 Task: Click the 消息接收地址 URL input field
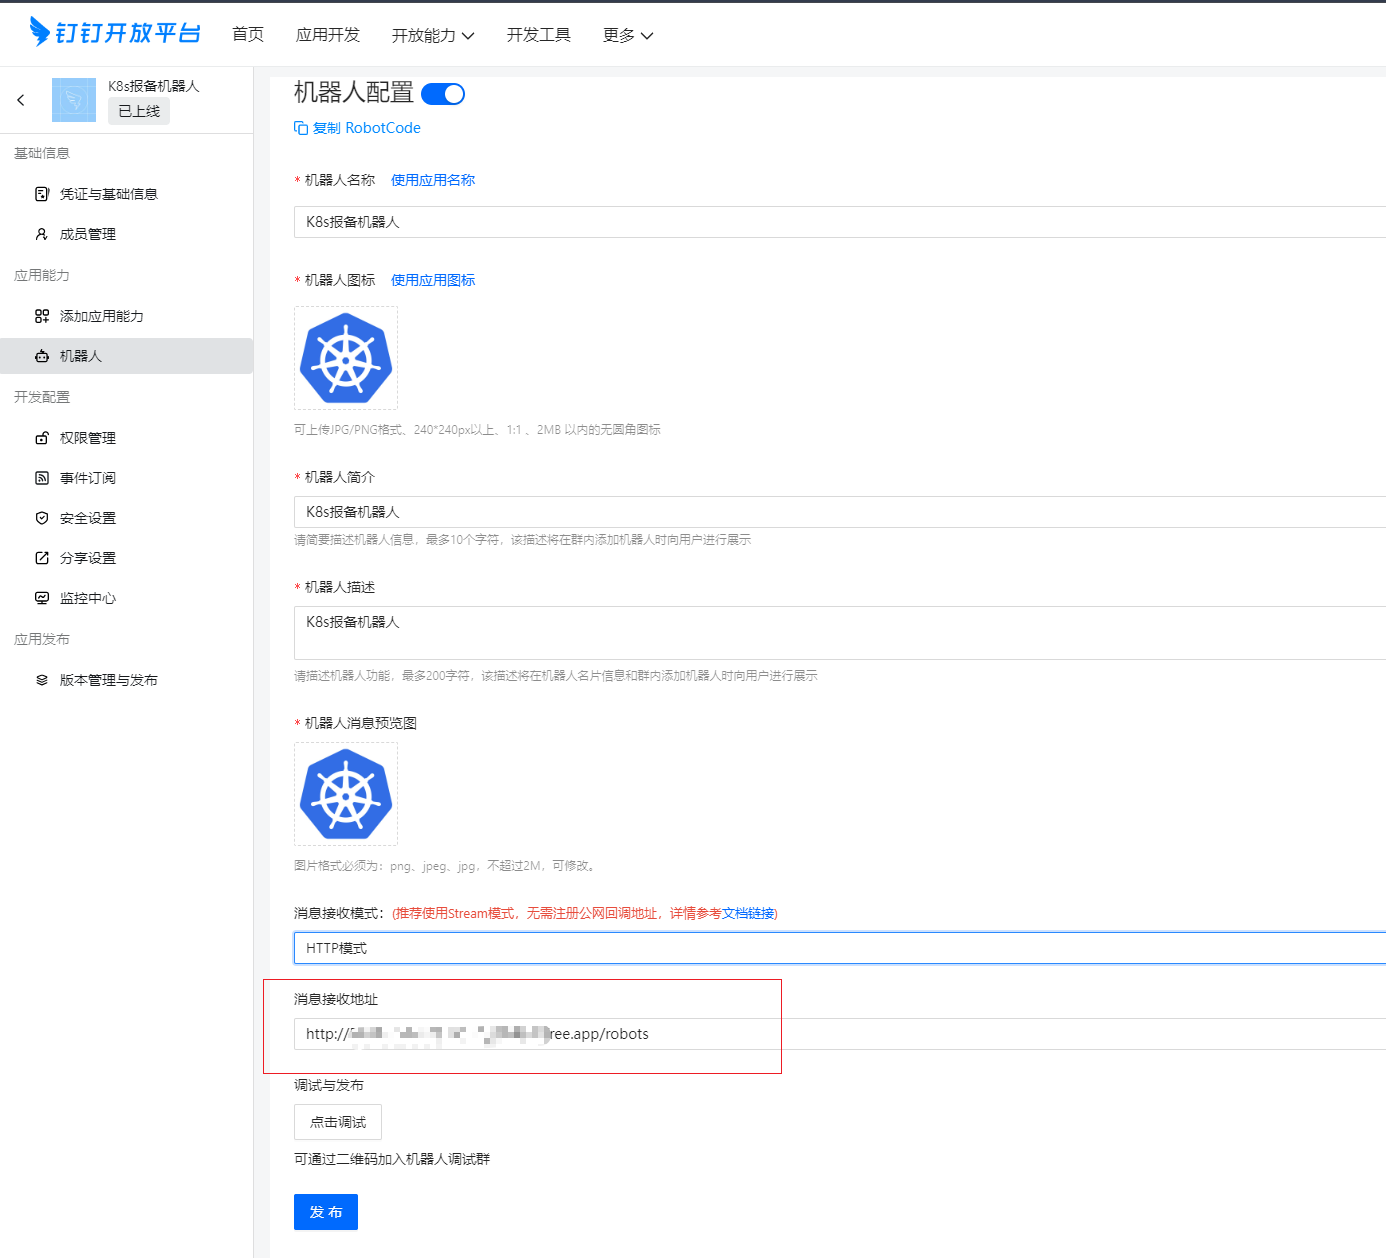click(840, 1034)
